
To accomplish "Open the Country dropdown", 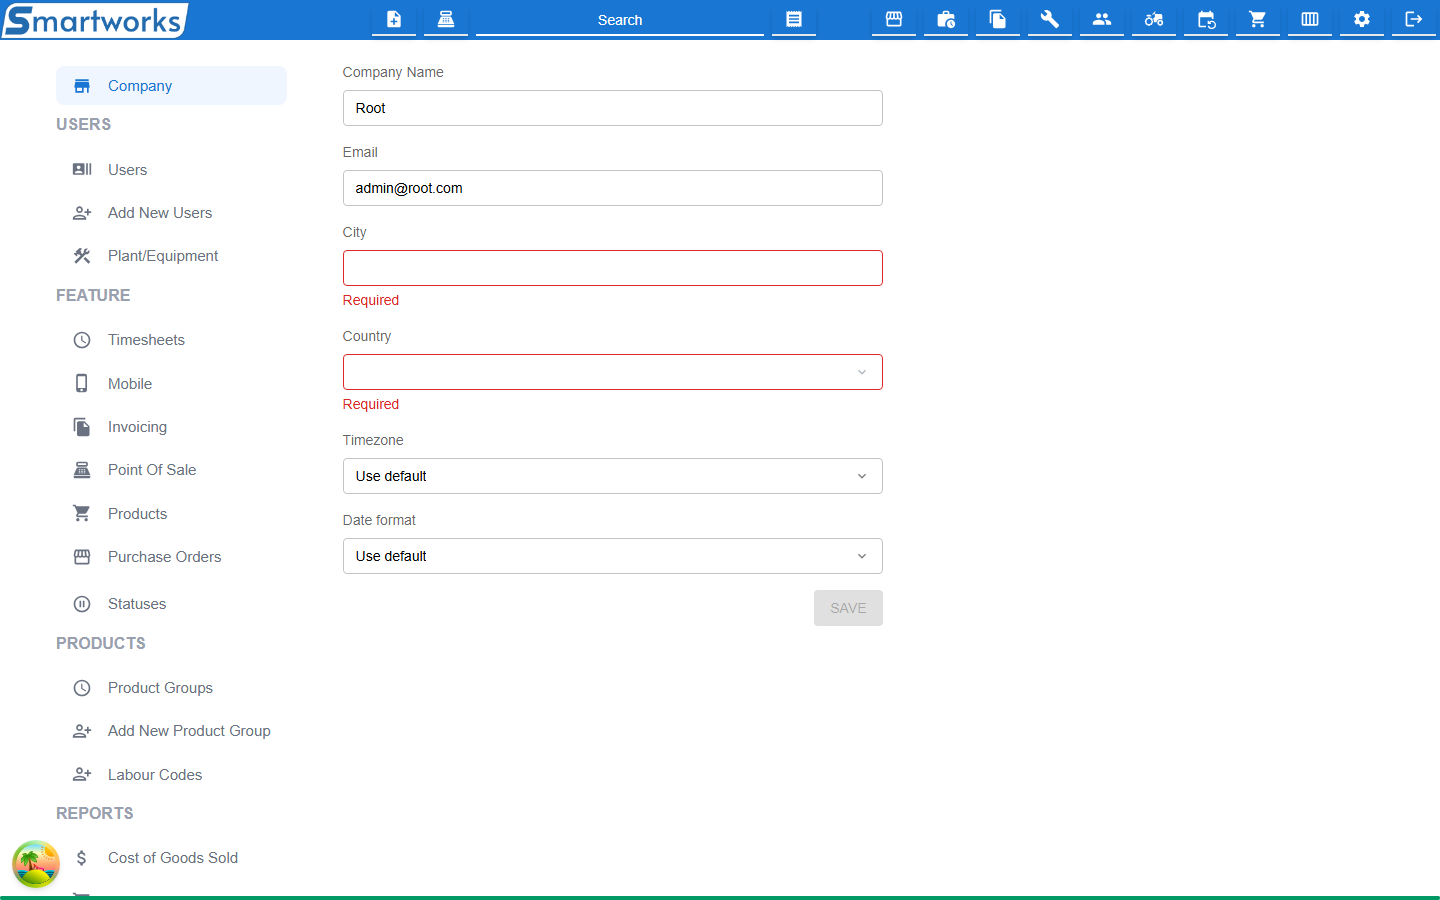I will click(613, 372).
